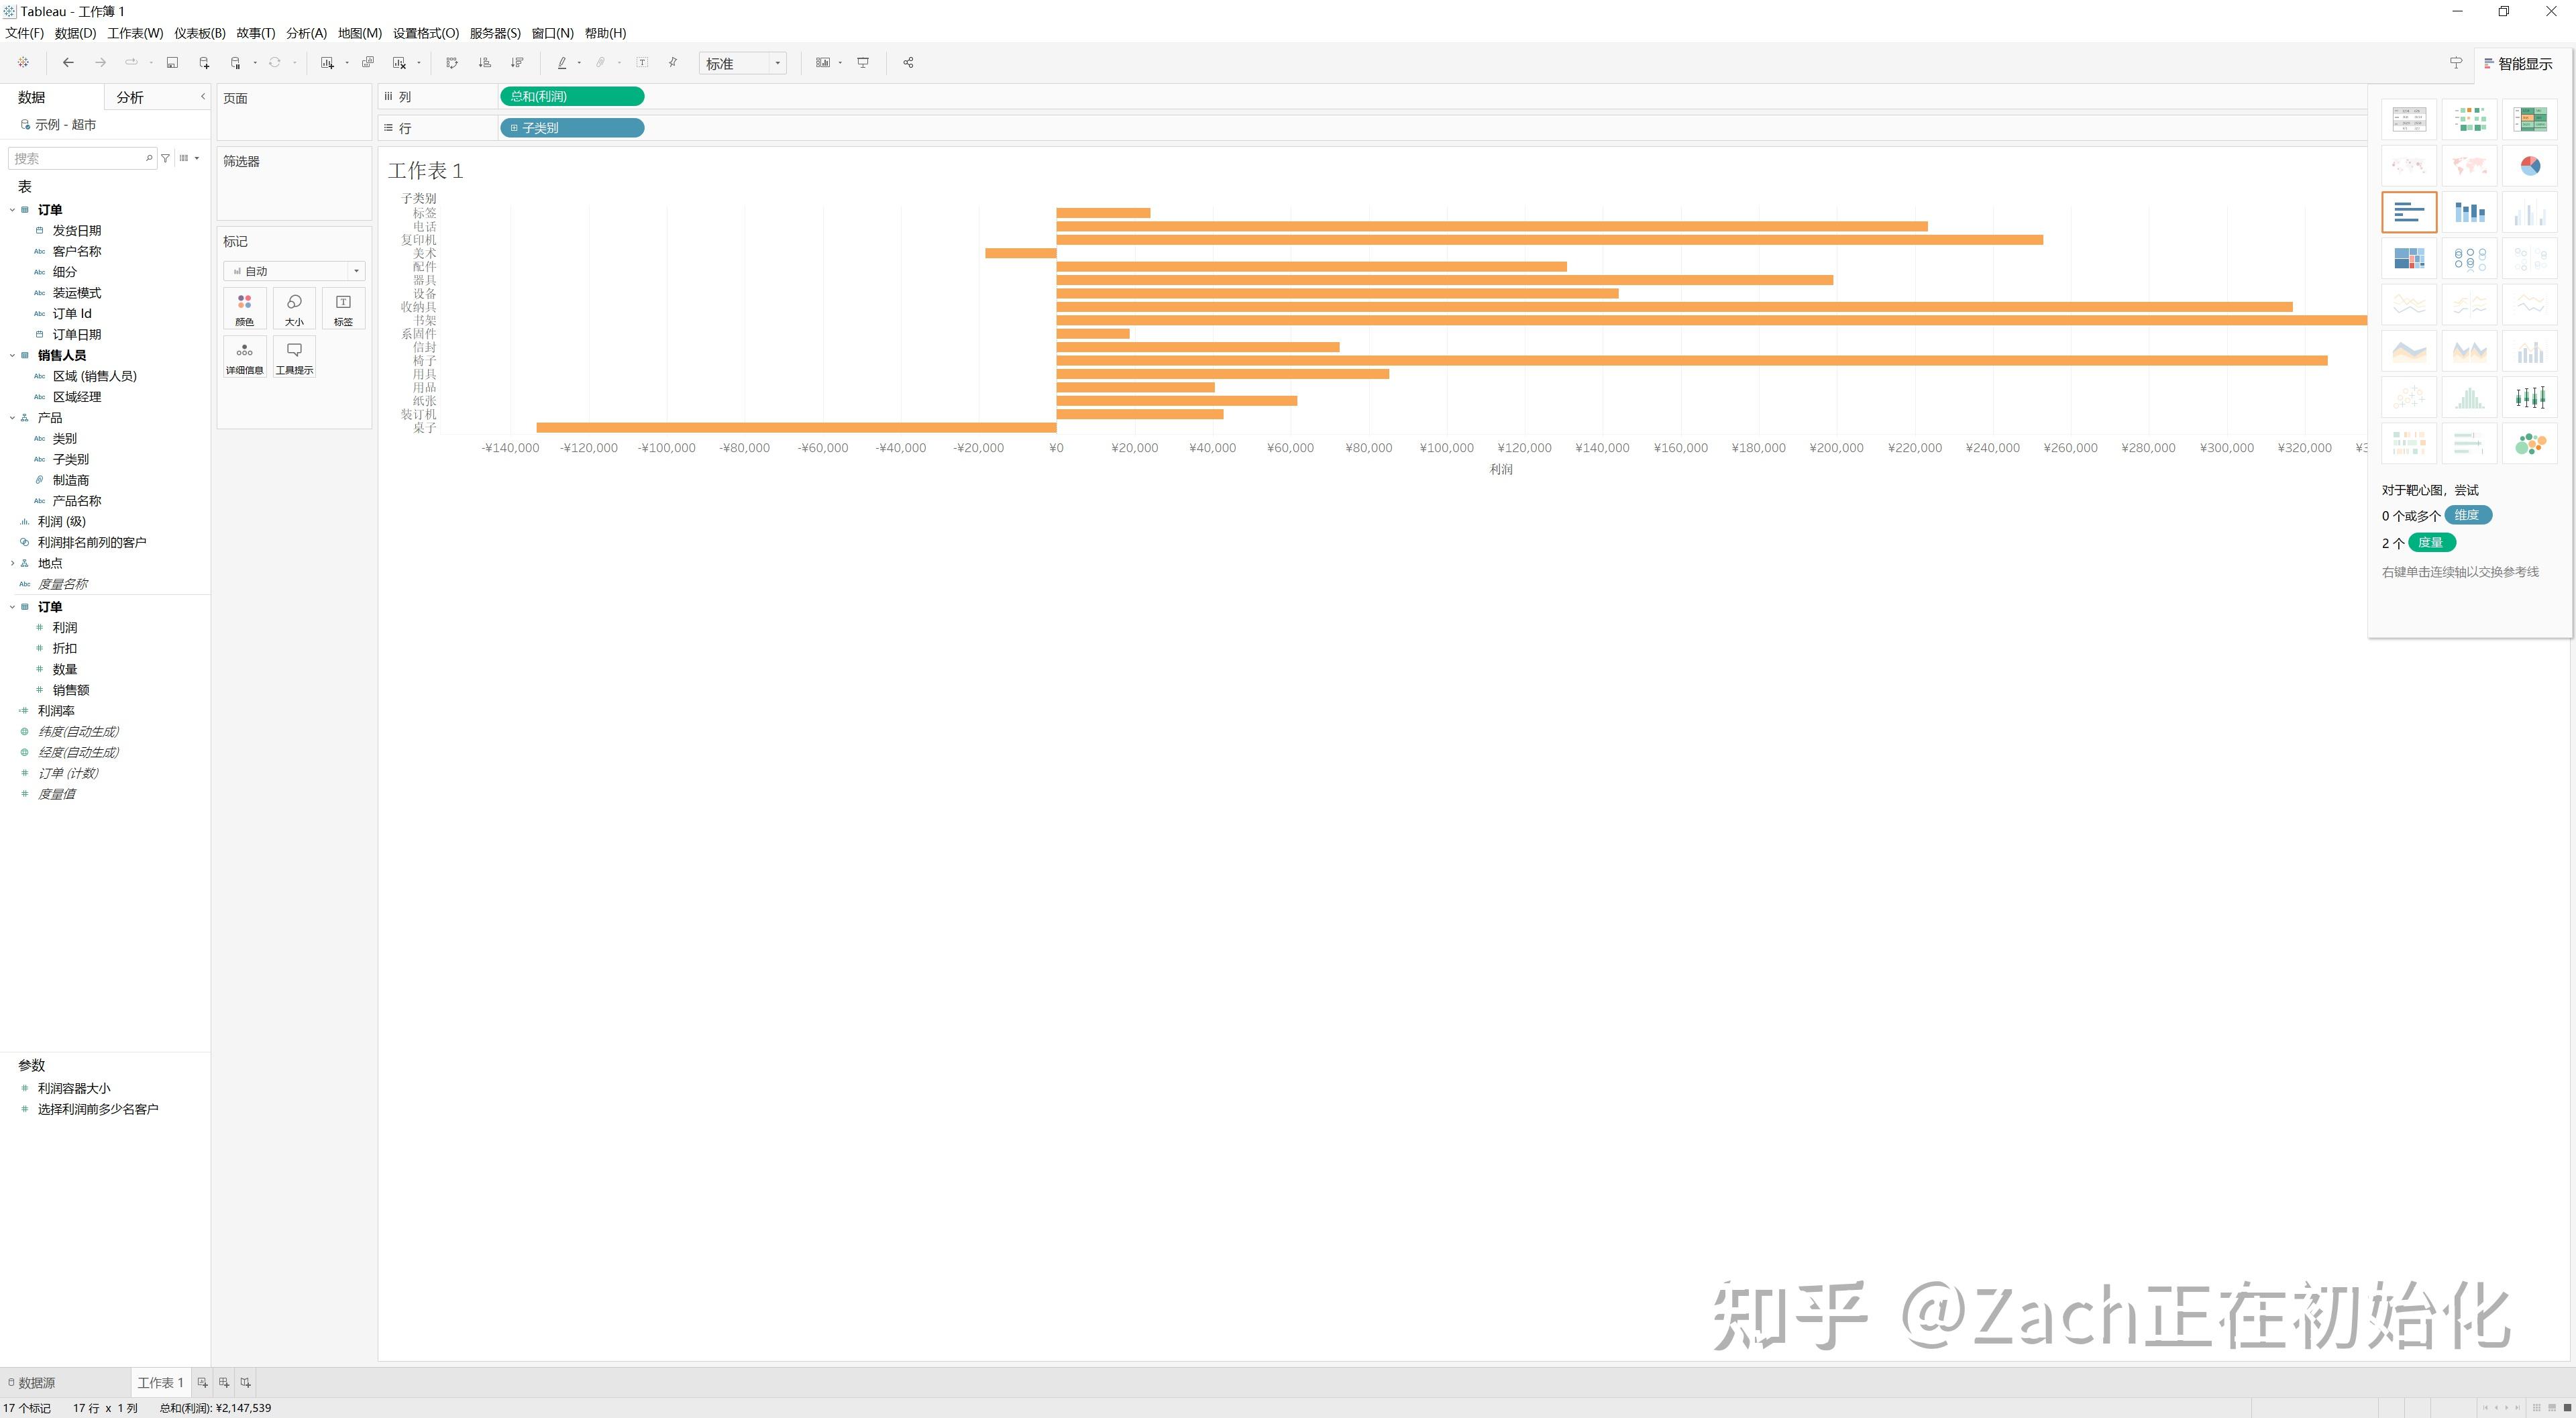Open presentation mode icon
2576x1418 pixels.
pyautogui.click(x=863, y=63)
